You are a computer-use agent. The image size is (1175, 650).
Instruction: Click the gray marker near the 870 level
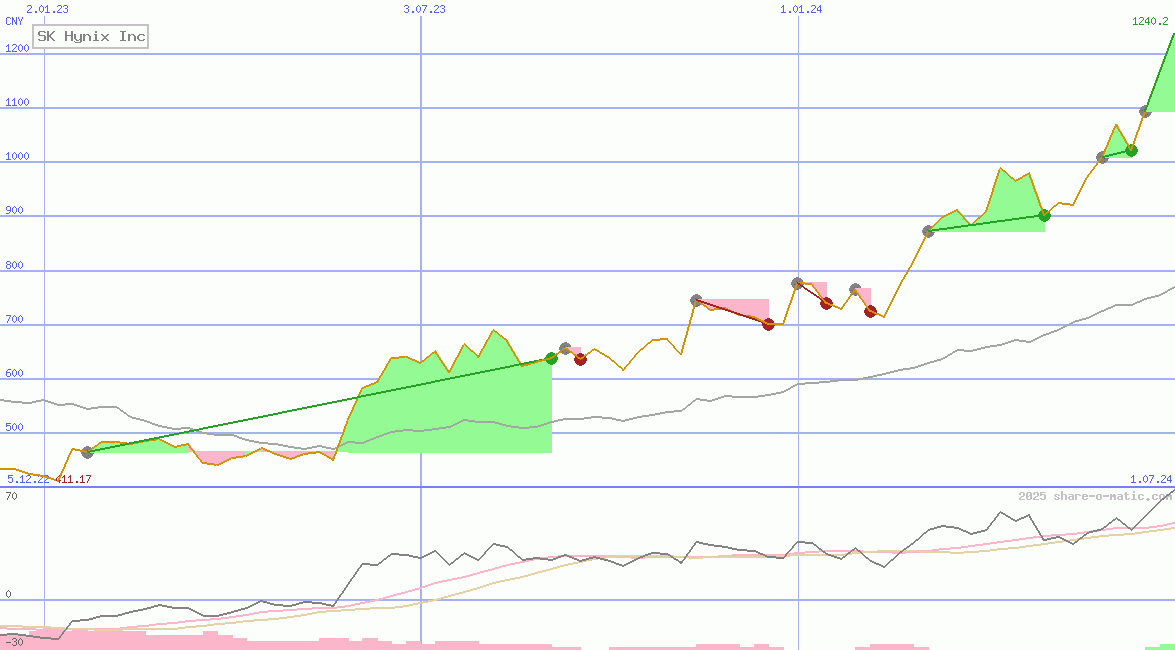(x=926, y=229)
